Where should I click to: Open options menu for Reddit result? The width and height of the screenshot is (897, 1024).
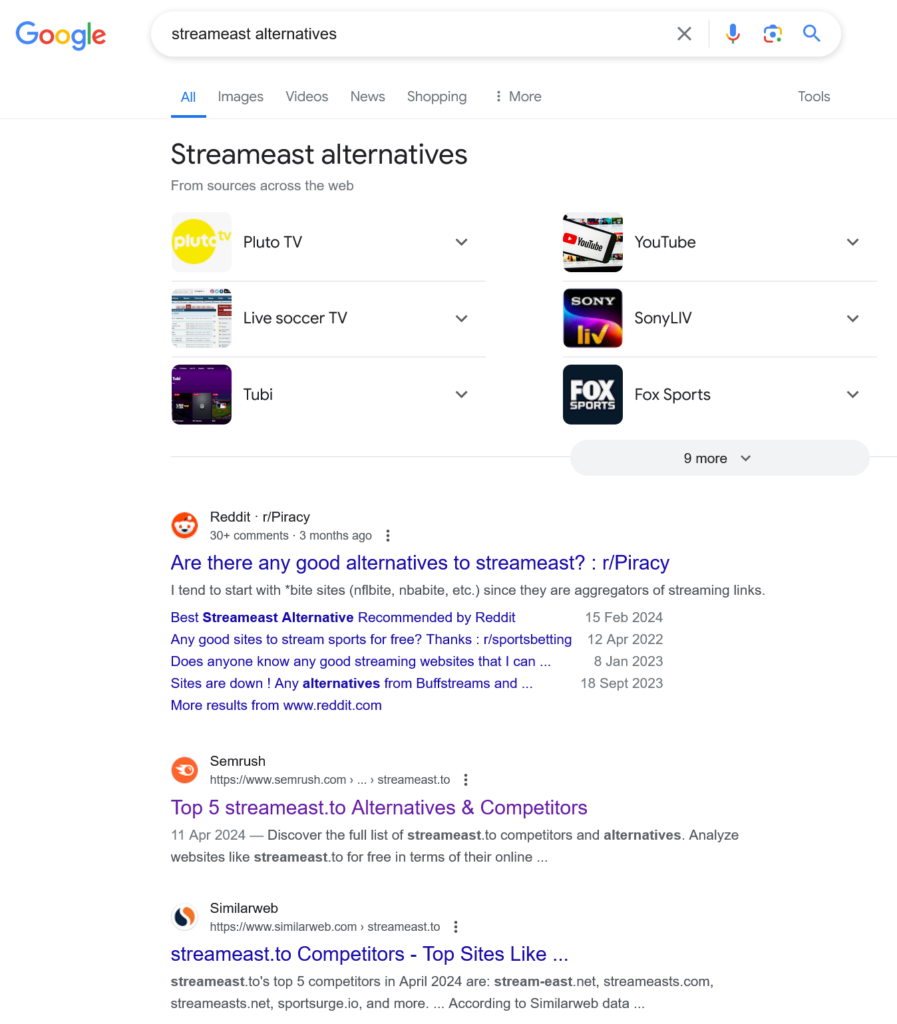pos(389,536)
